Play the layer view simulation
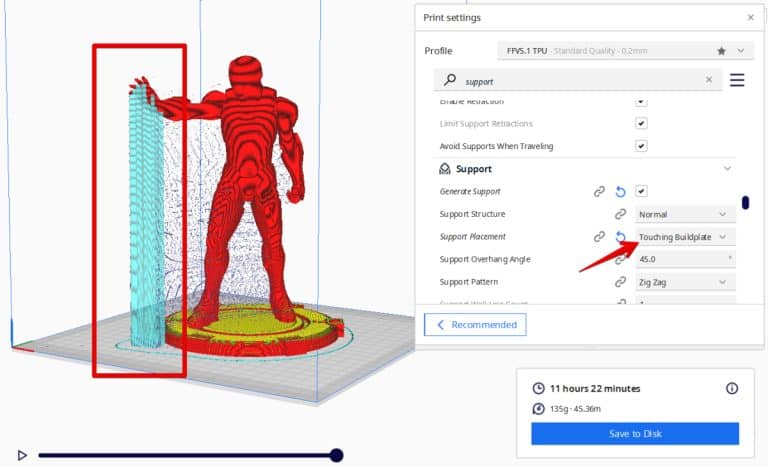 pos(22,455)
